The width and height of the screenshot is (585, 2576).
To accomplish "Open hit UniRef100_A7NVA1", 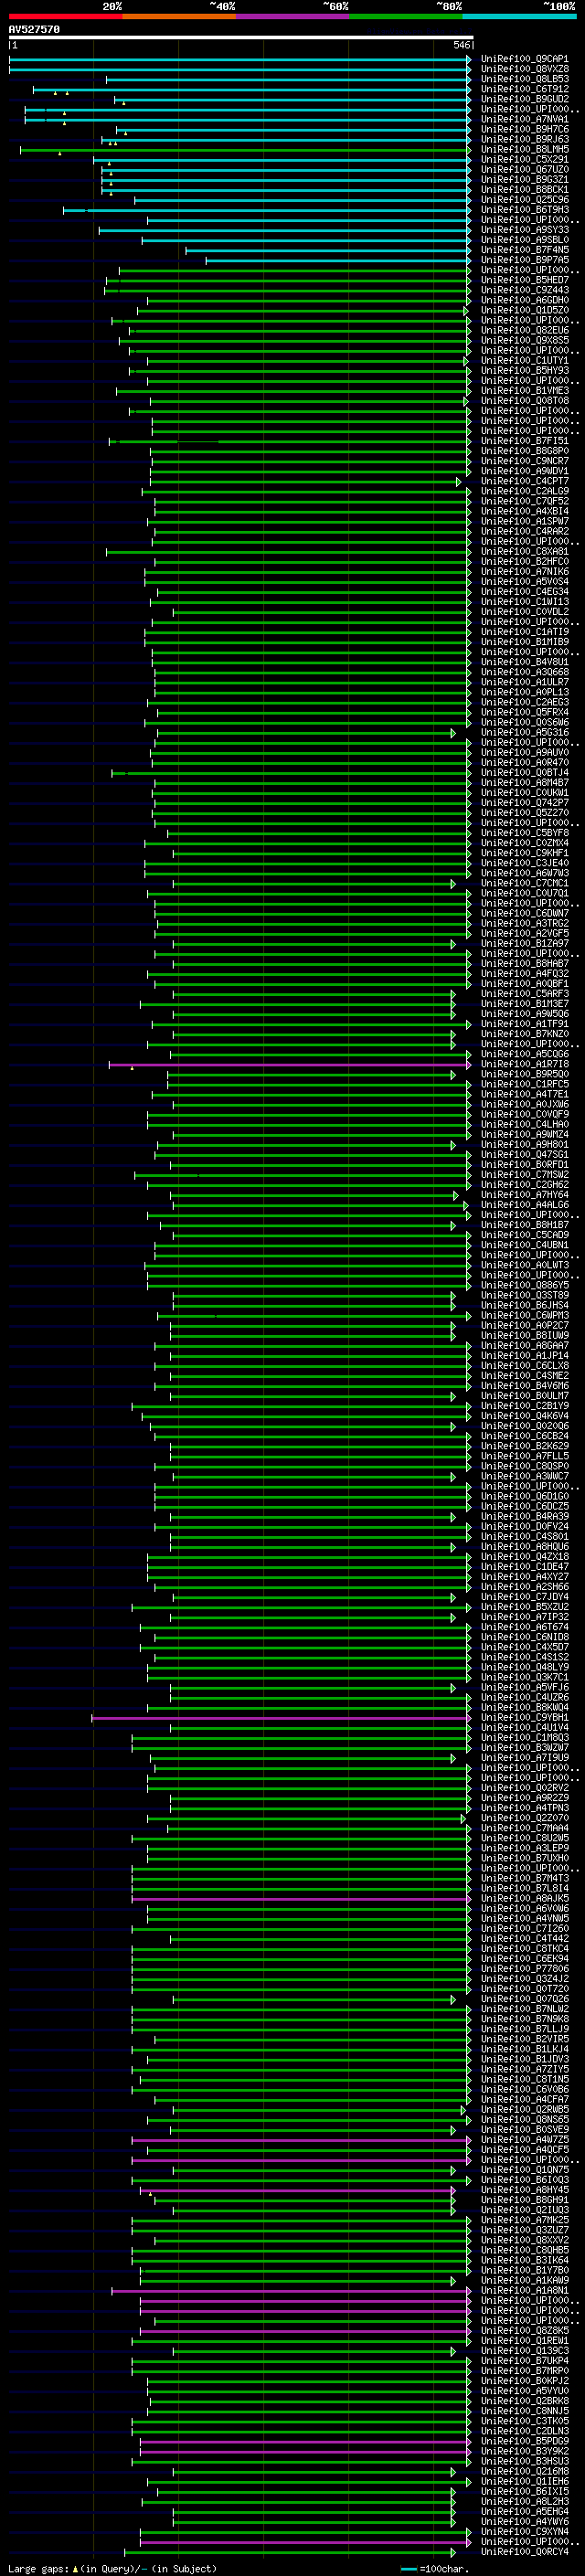I will coord(524,119).
